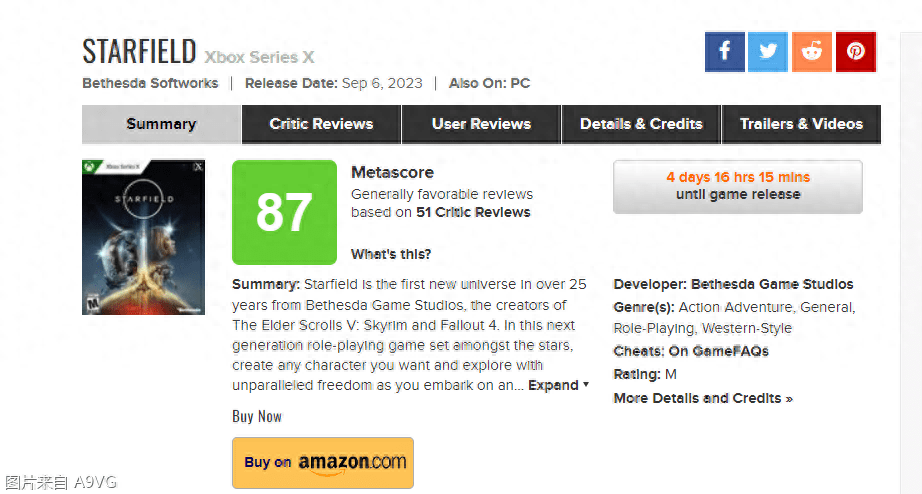The height and width of the screenshot is (494, 922).
Task: Open the Bethesda Softworks publisher link
Action: (x=150, y=83)
